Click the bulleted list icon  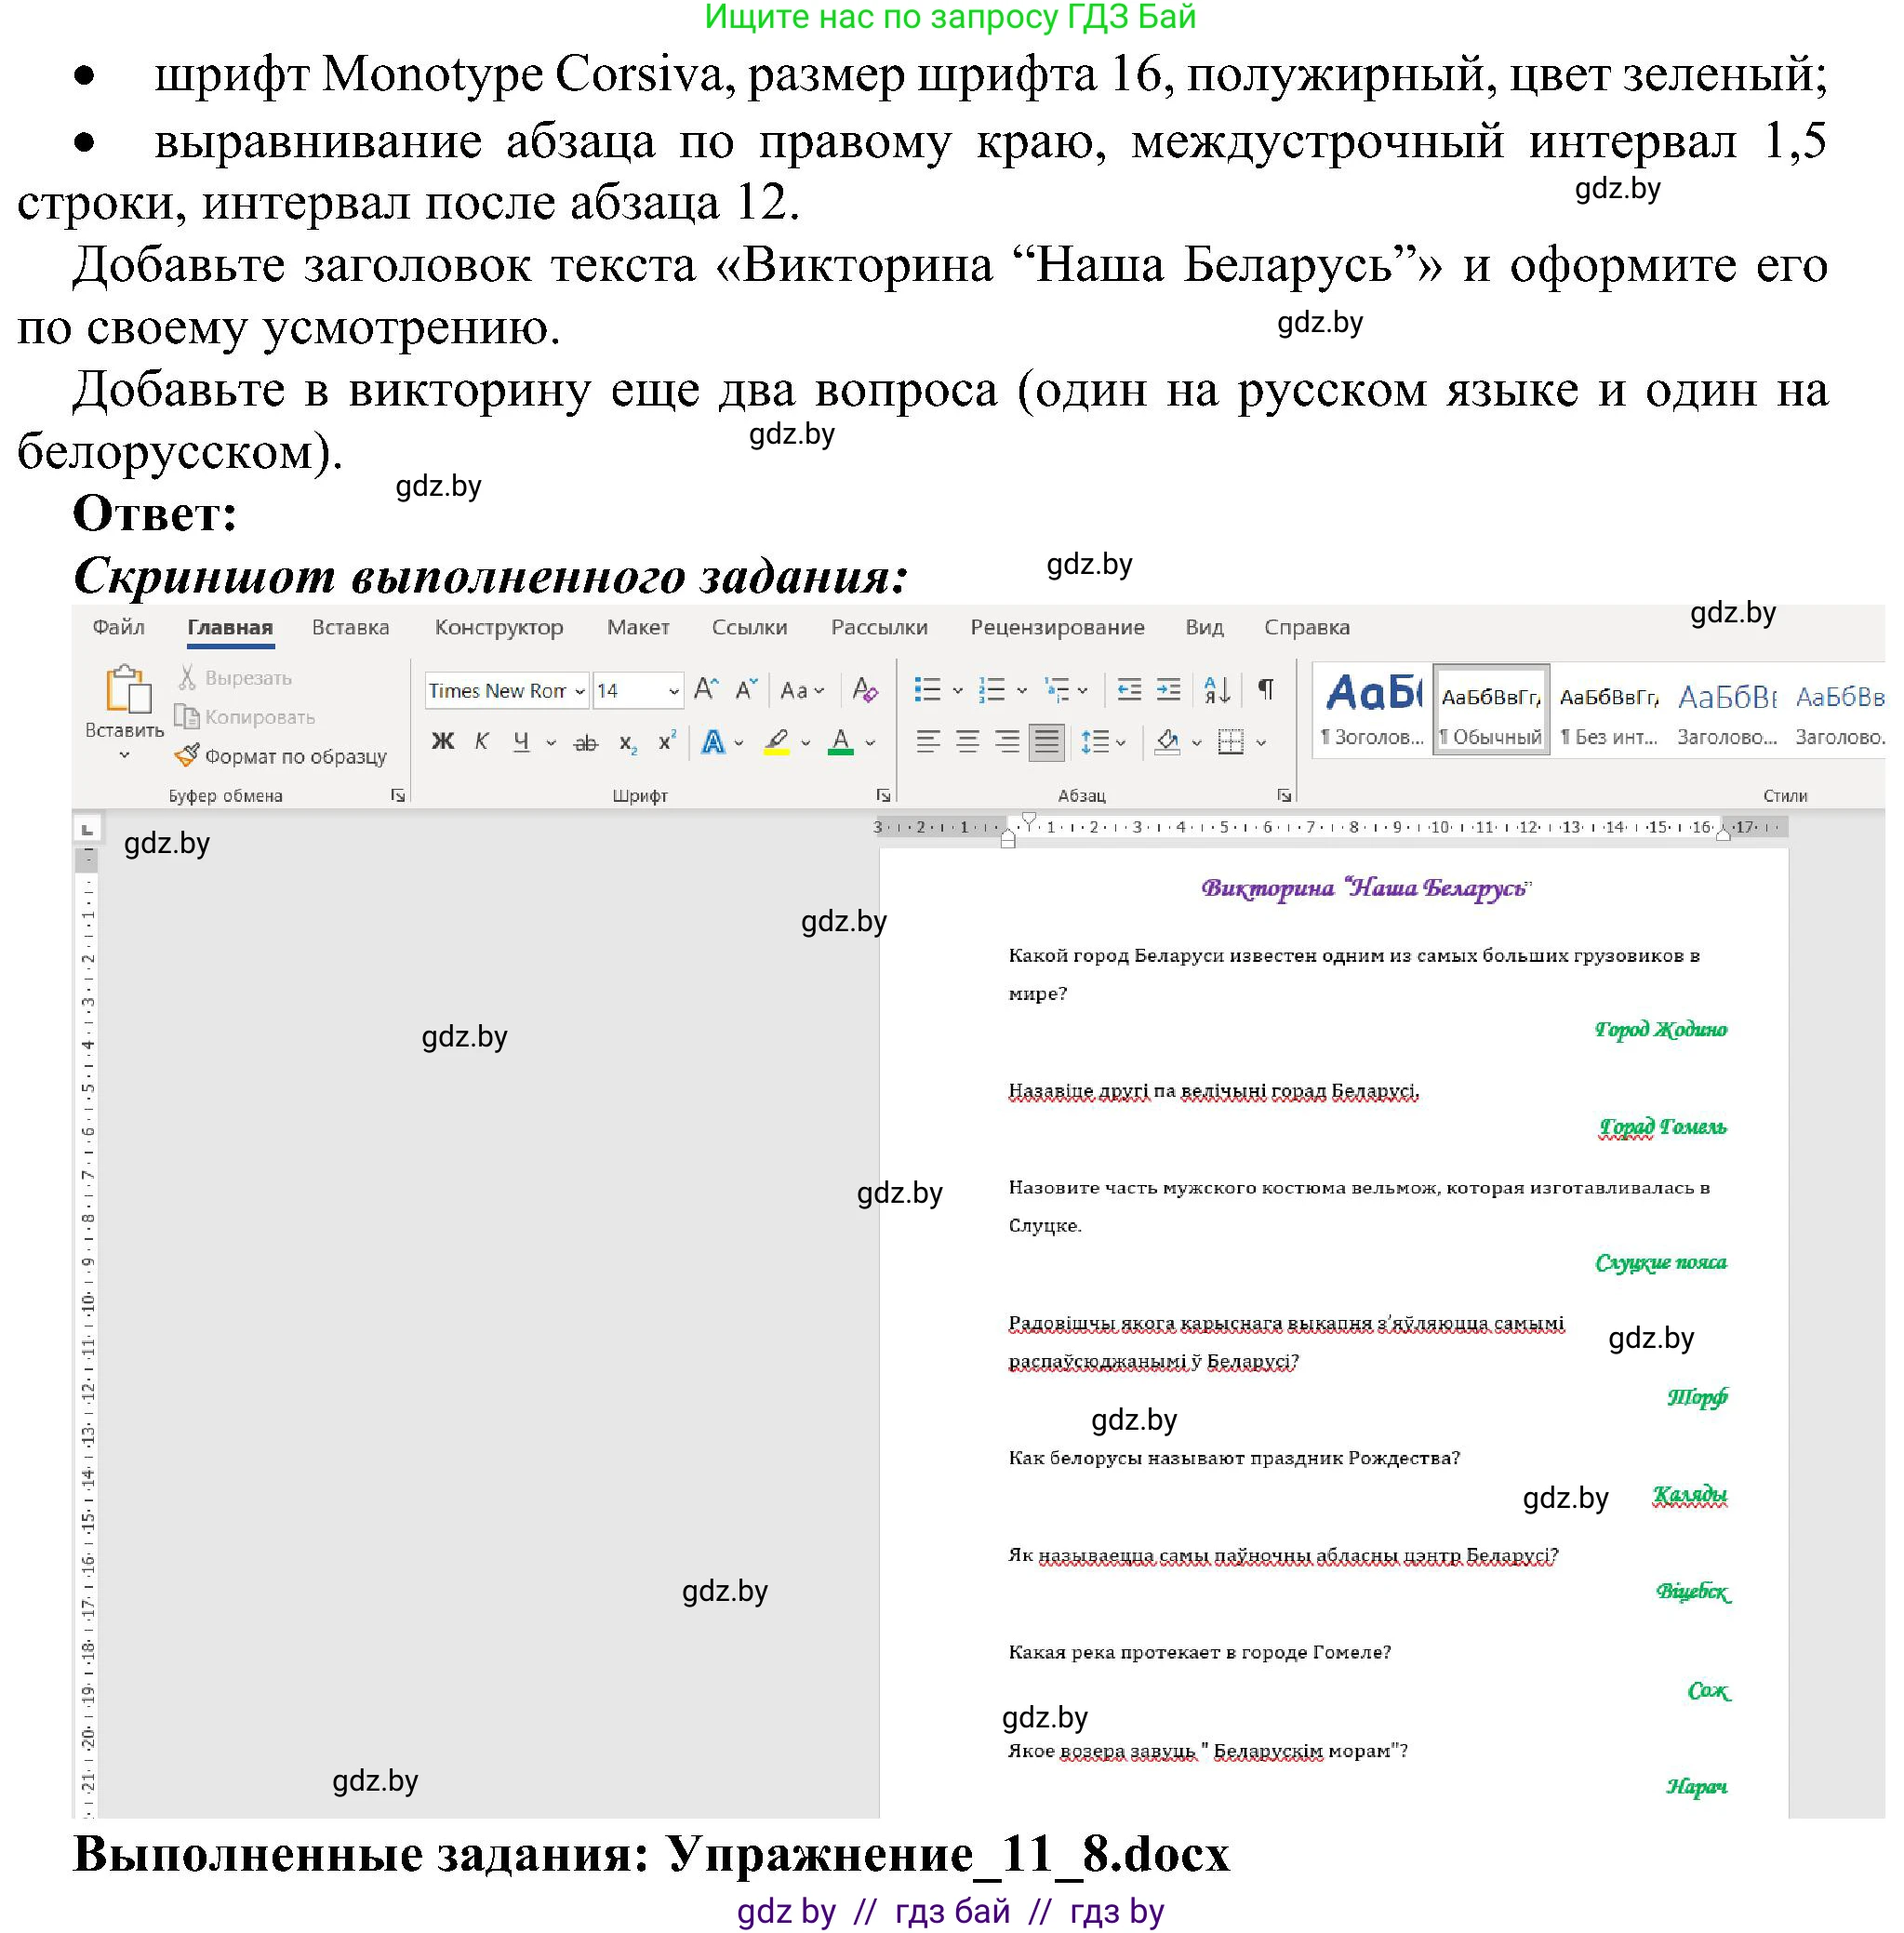[927, 690]
